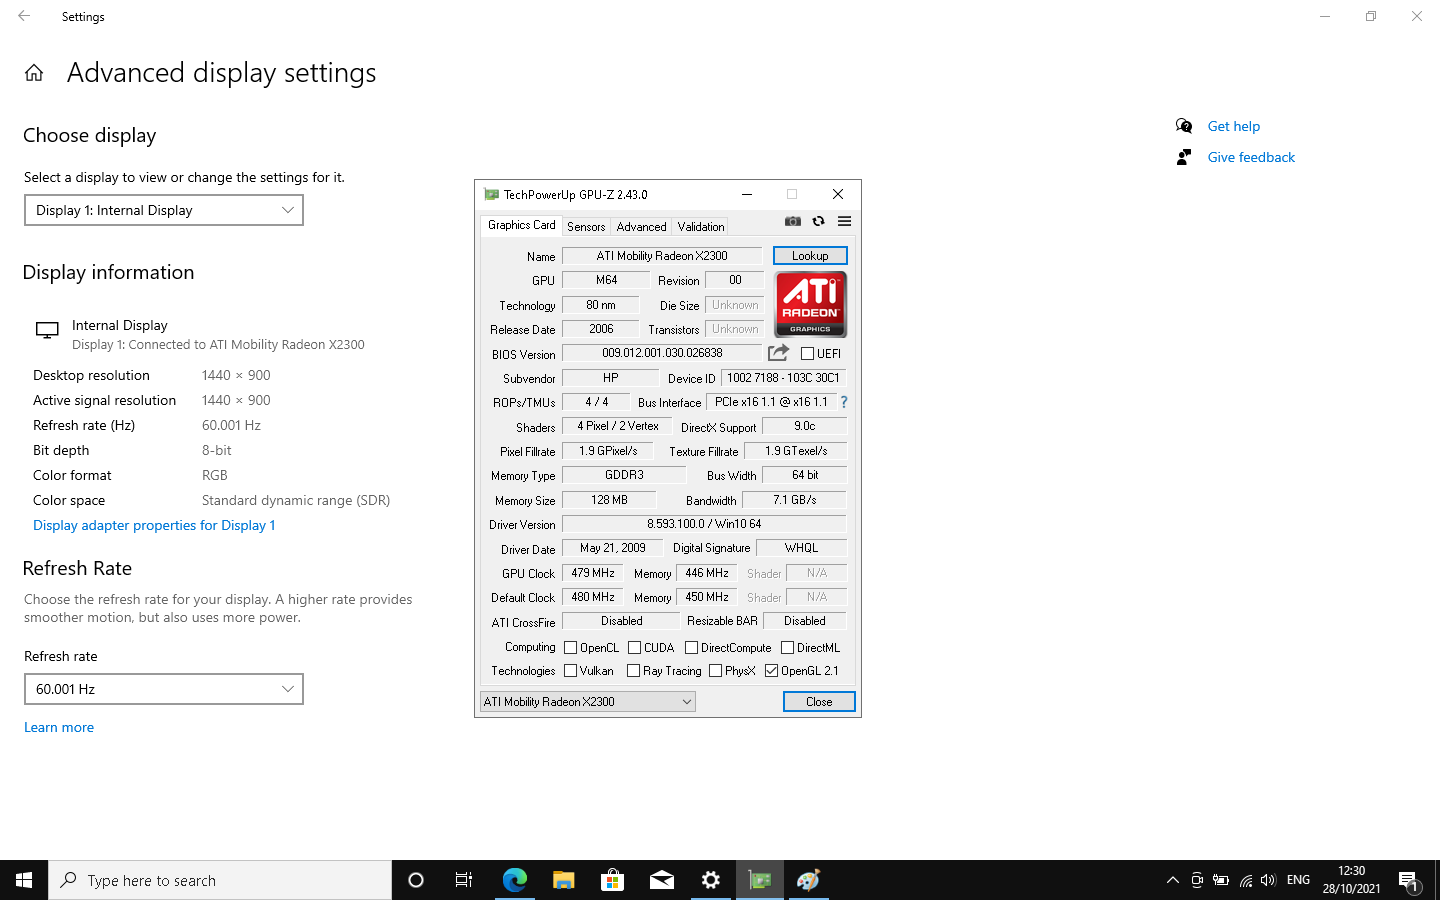Switch to the Graphics Card tab
This screenshot has width=1440, height=900.
[521, 225]
